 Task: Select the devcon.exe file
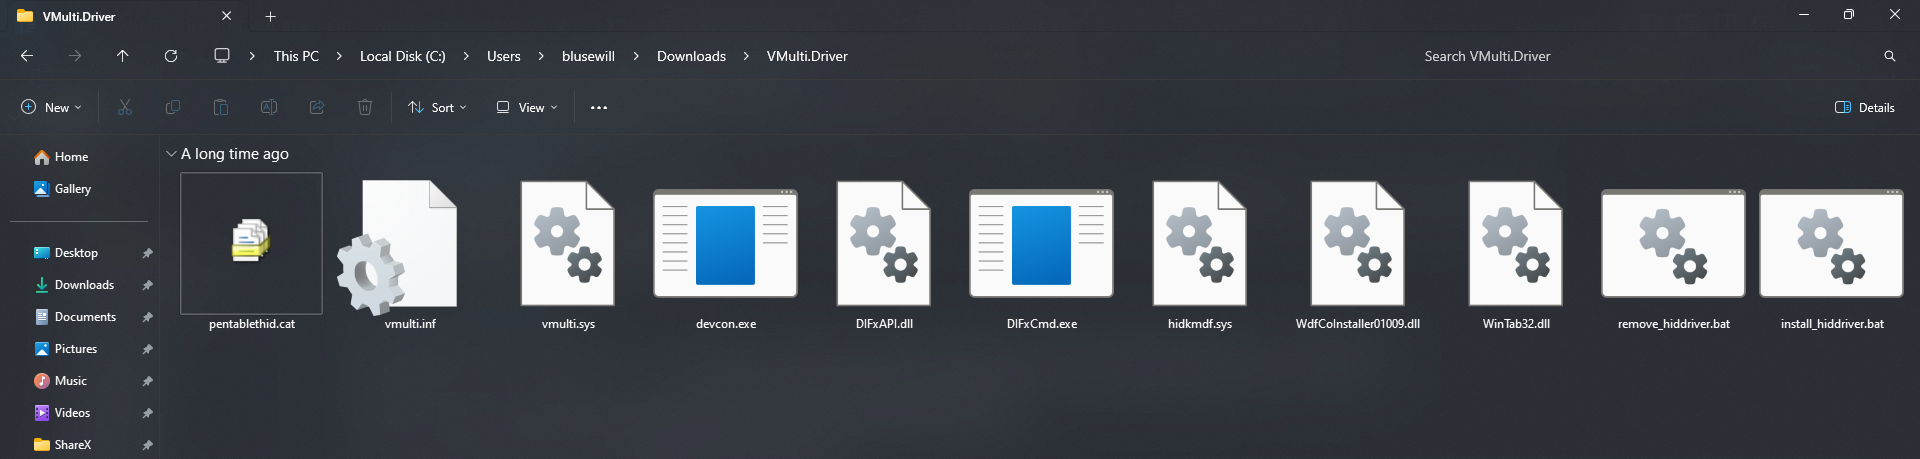[725, 255]
